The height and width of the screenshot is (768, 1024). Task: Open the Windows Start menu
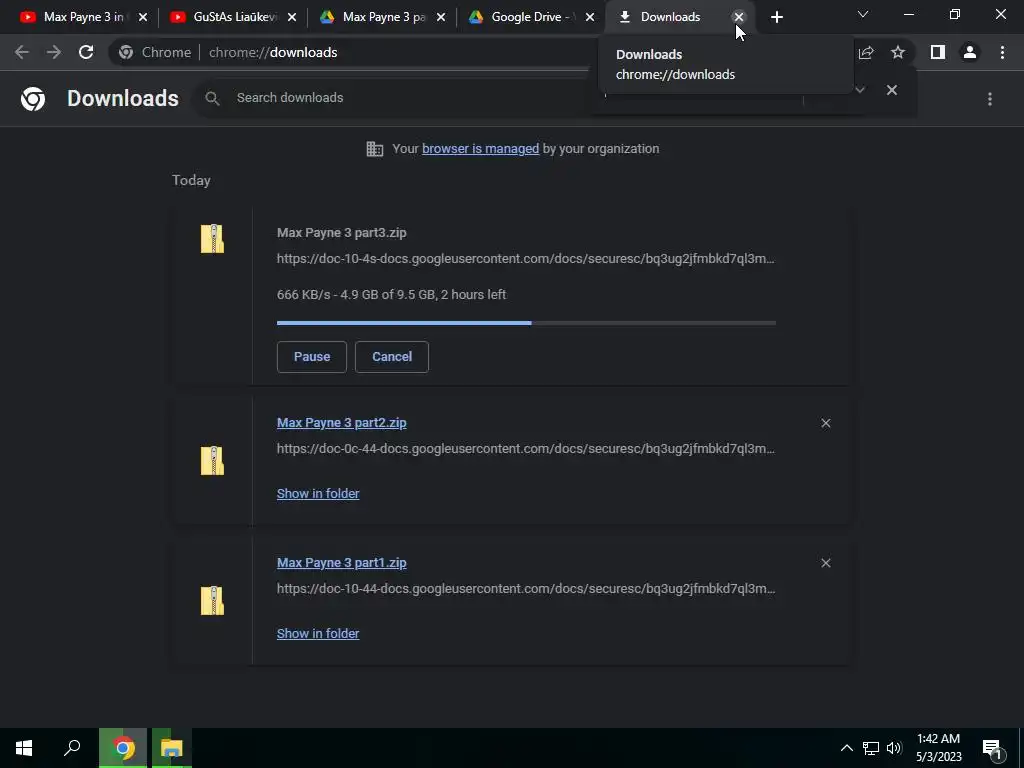tap(24, 748)
